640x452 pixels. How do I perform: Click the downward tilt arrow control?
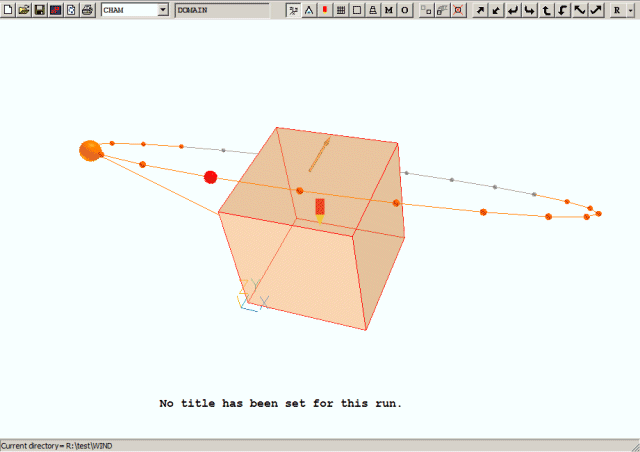point(563,10)
